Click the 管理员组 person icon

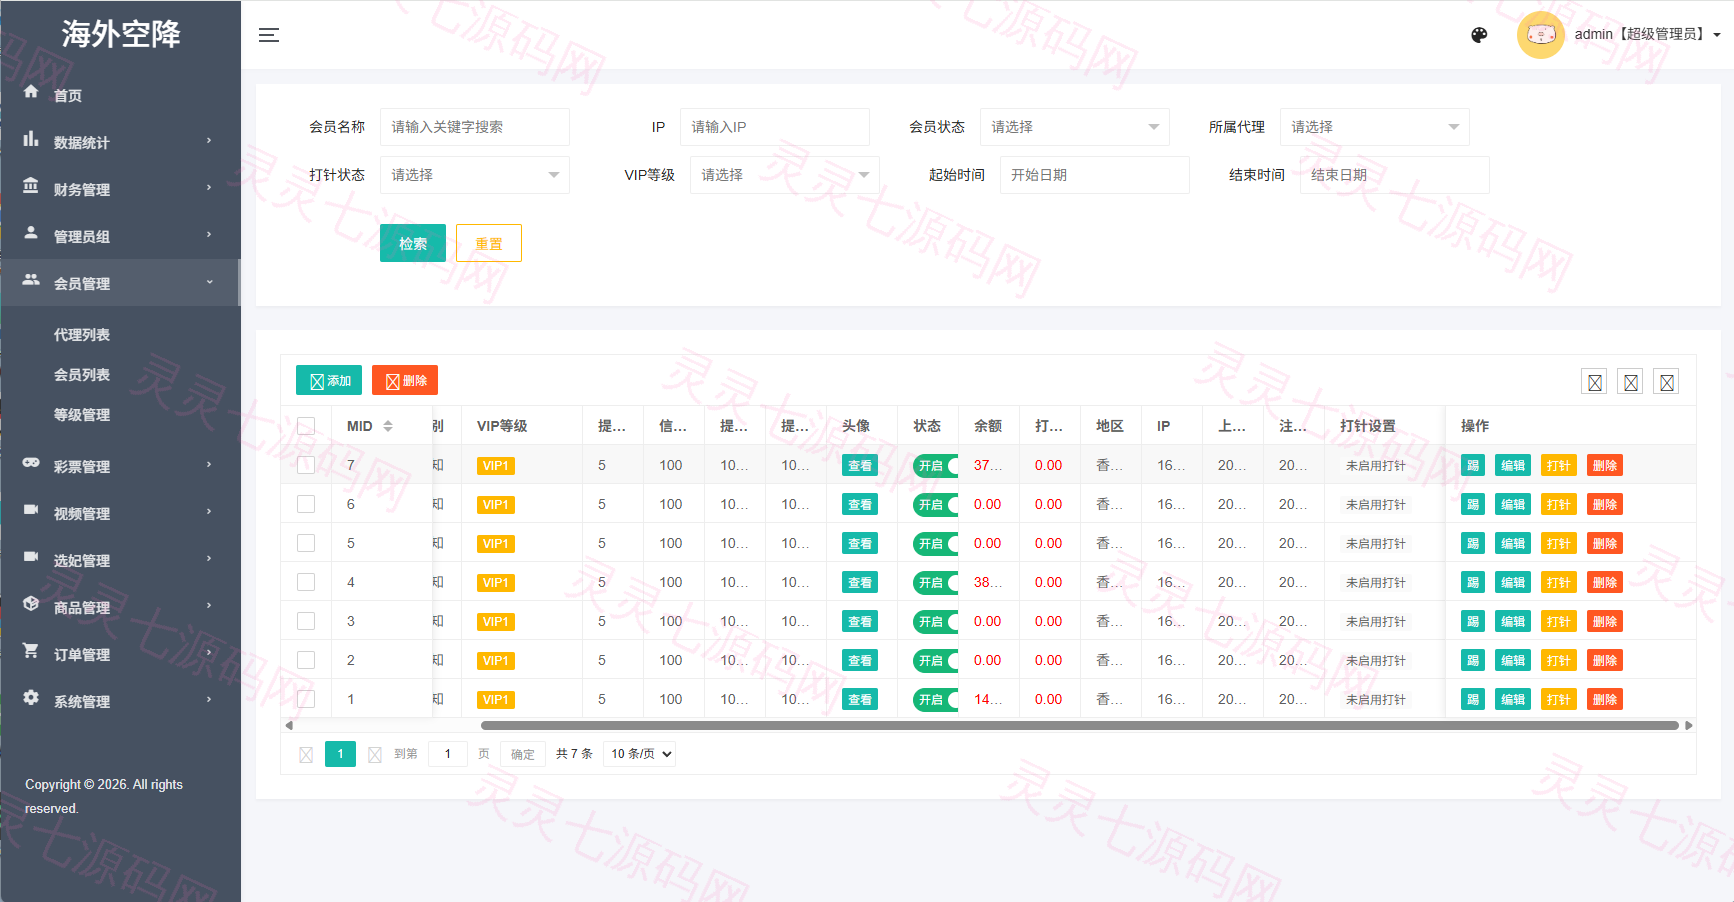click(31, 233)
